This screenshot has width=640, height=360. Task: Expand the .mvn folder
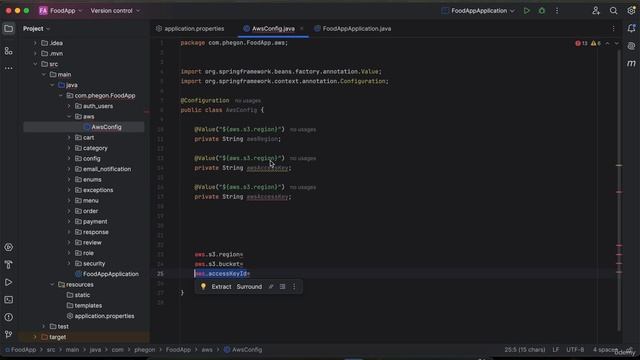point(35,53)
